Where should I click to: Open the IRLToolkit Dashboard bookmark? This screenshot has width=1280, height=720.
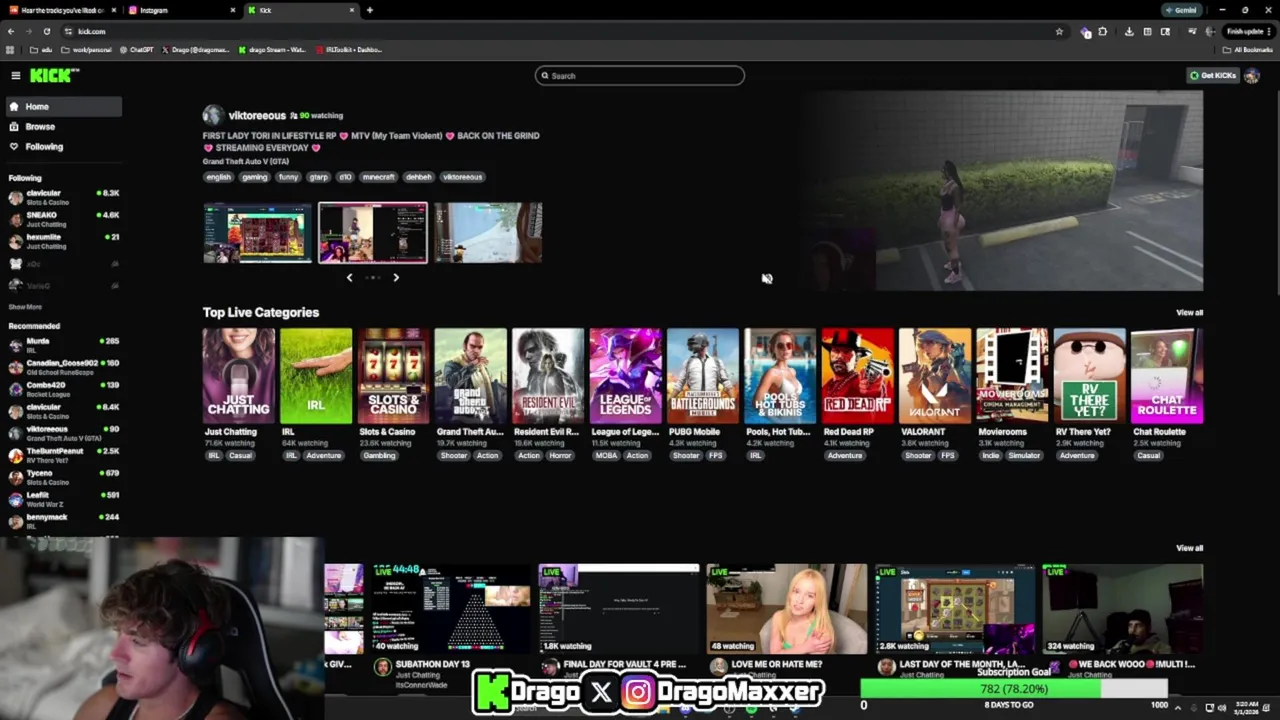click(x=349, y=49)
